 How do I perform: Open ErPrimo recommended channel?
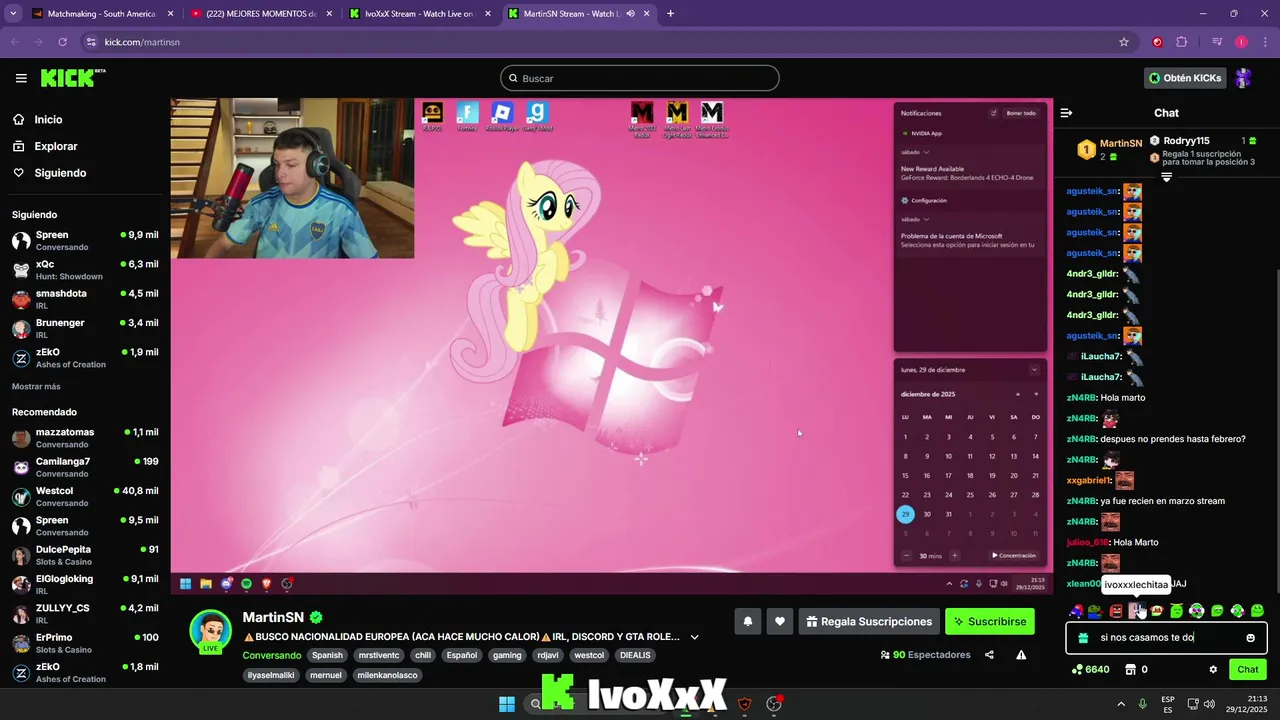85,643
